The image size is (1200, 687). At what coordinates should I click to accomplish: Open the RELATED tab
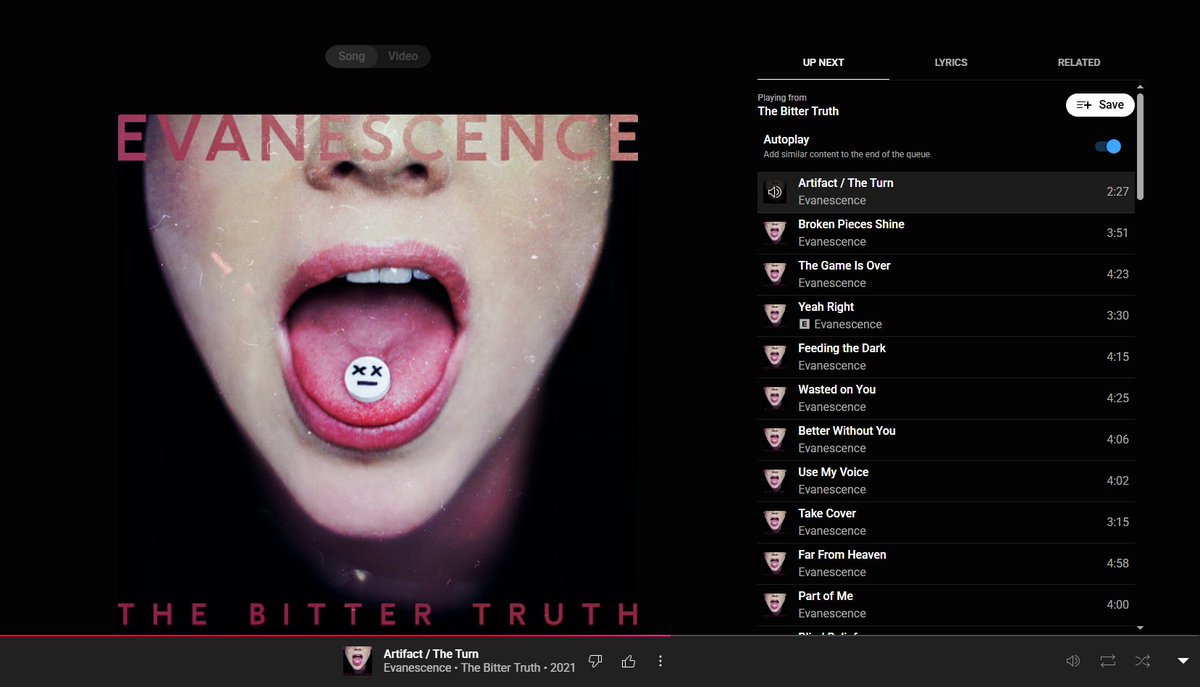(1079, 62)
